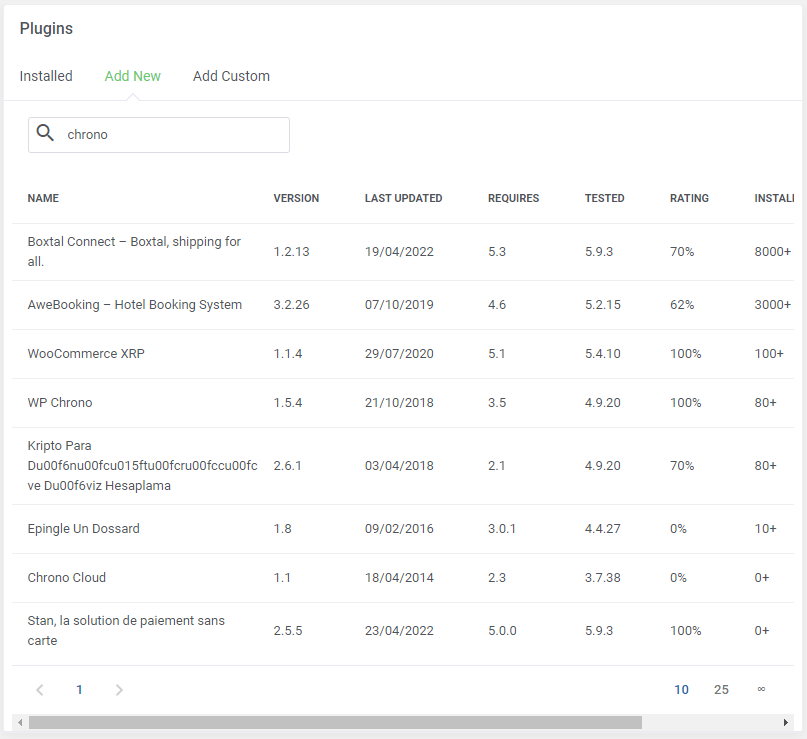This screenshot has height=739, width=807.
Task: Click version 2.5.5 cell
Action: (x=288, y=631)
